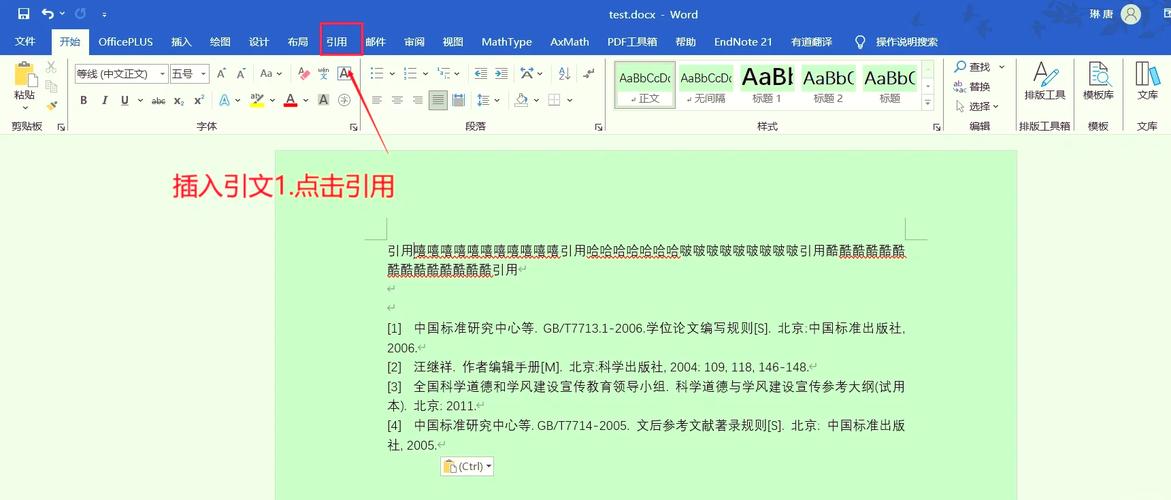Toggle show paragraph marks

pos(589,74)
